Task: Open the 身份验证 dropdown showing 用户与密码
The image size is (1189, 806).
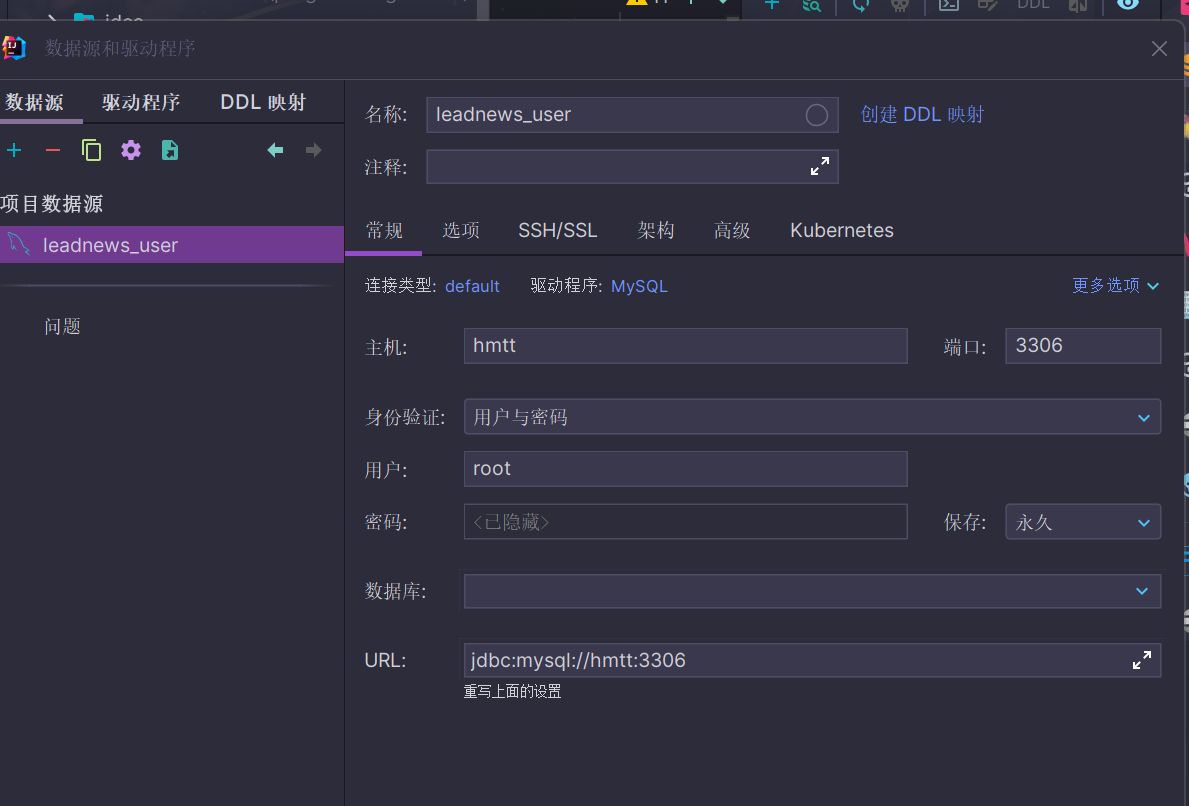Action: pos(812,417)
